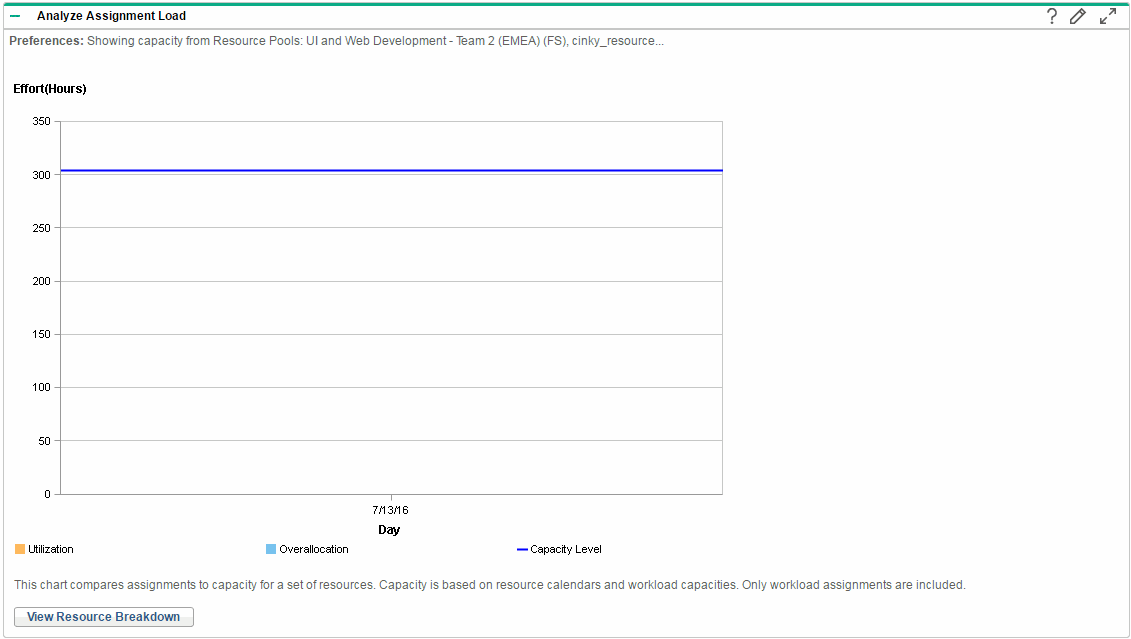
Task: Click the Preferences resource pools summary text
Action: 336,41
